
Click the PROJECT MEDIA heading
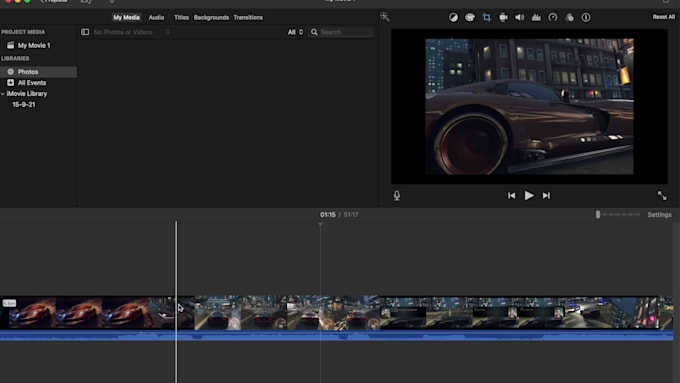[23, 32]
